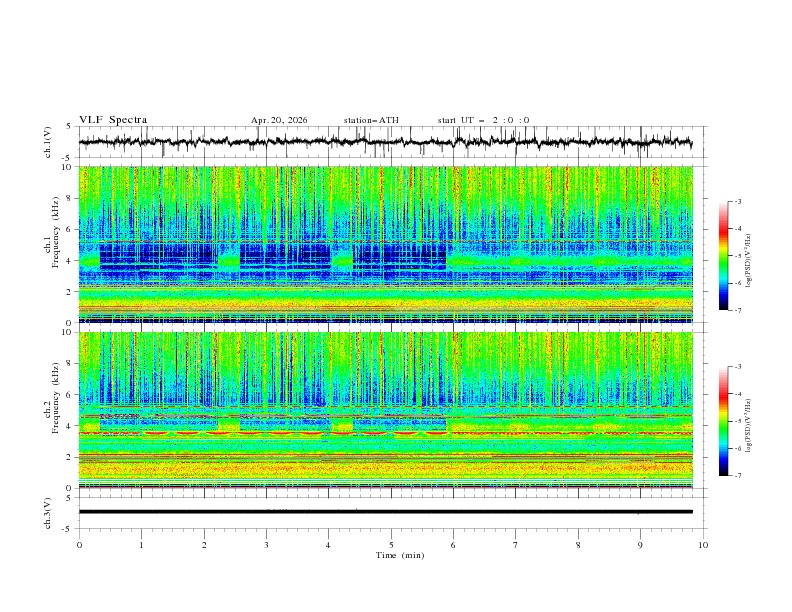Click the red arc line in ch.2 spectrogram
This screenshot has height=612, width=792.
[263, 433]
